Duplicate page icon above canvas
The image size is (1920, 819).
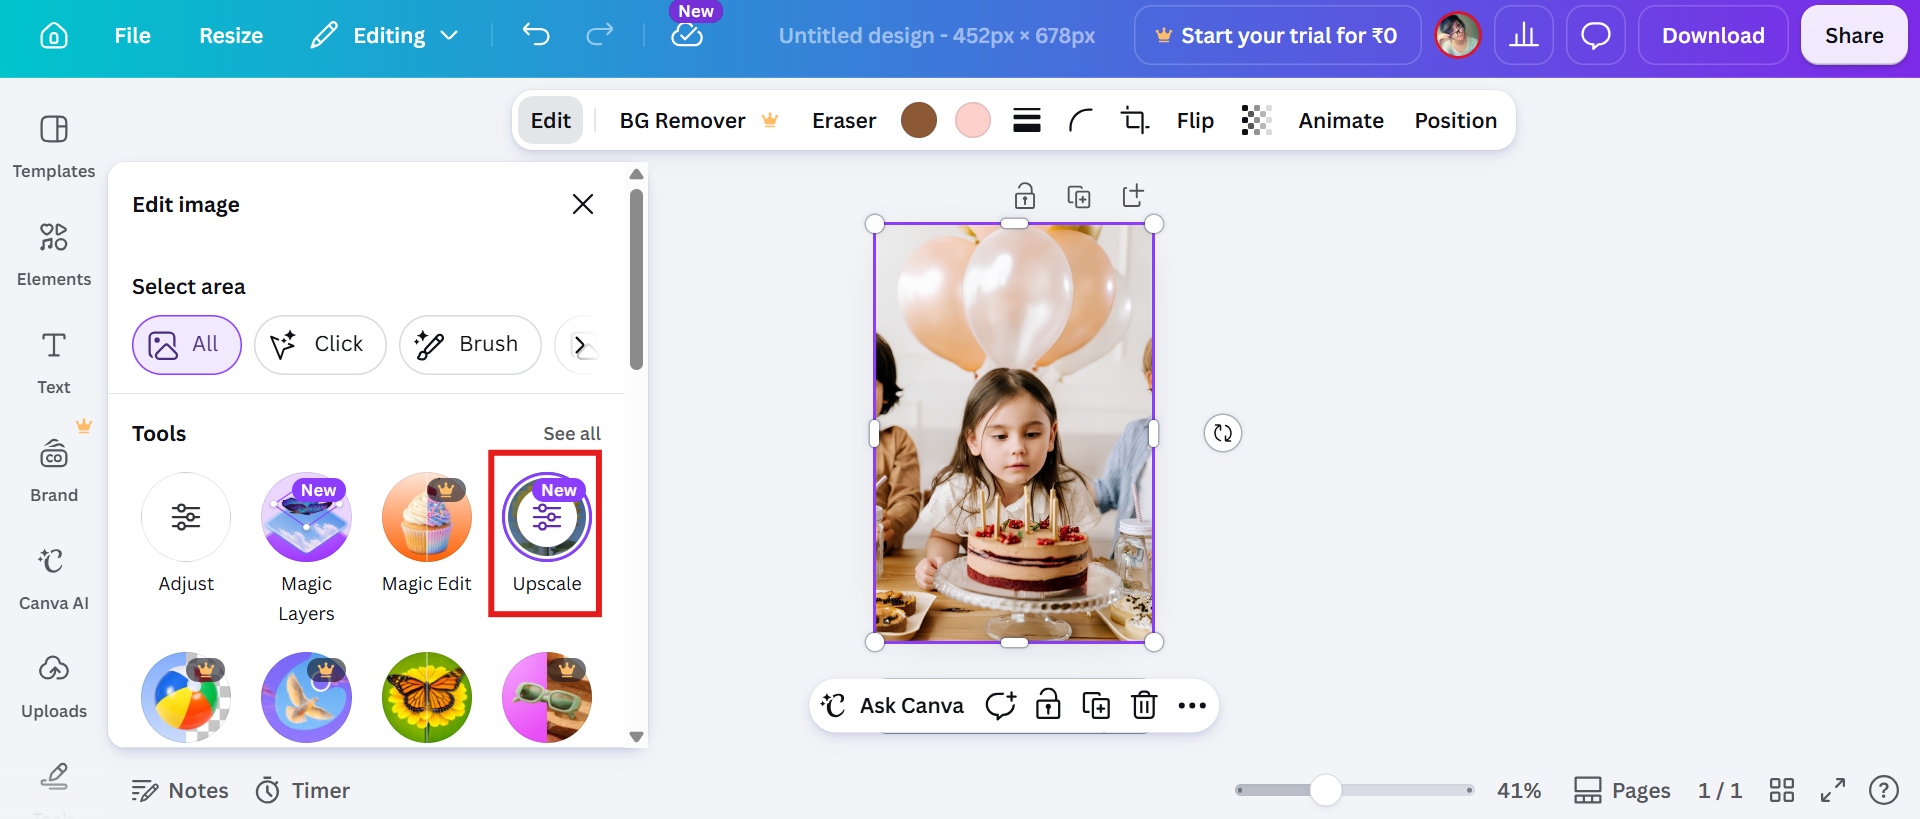1079,196
